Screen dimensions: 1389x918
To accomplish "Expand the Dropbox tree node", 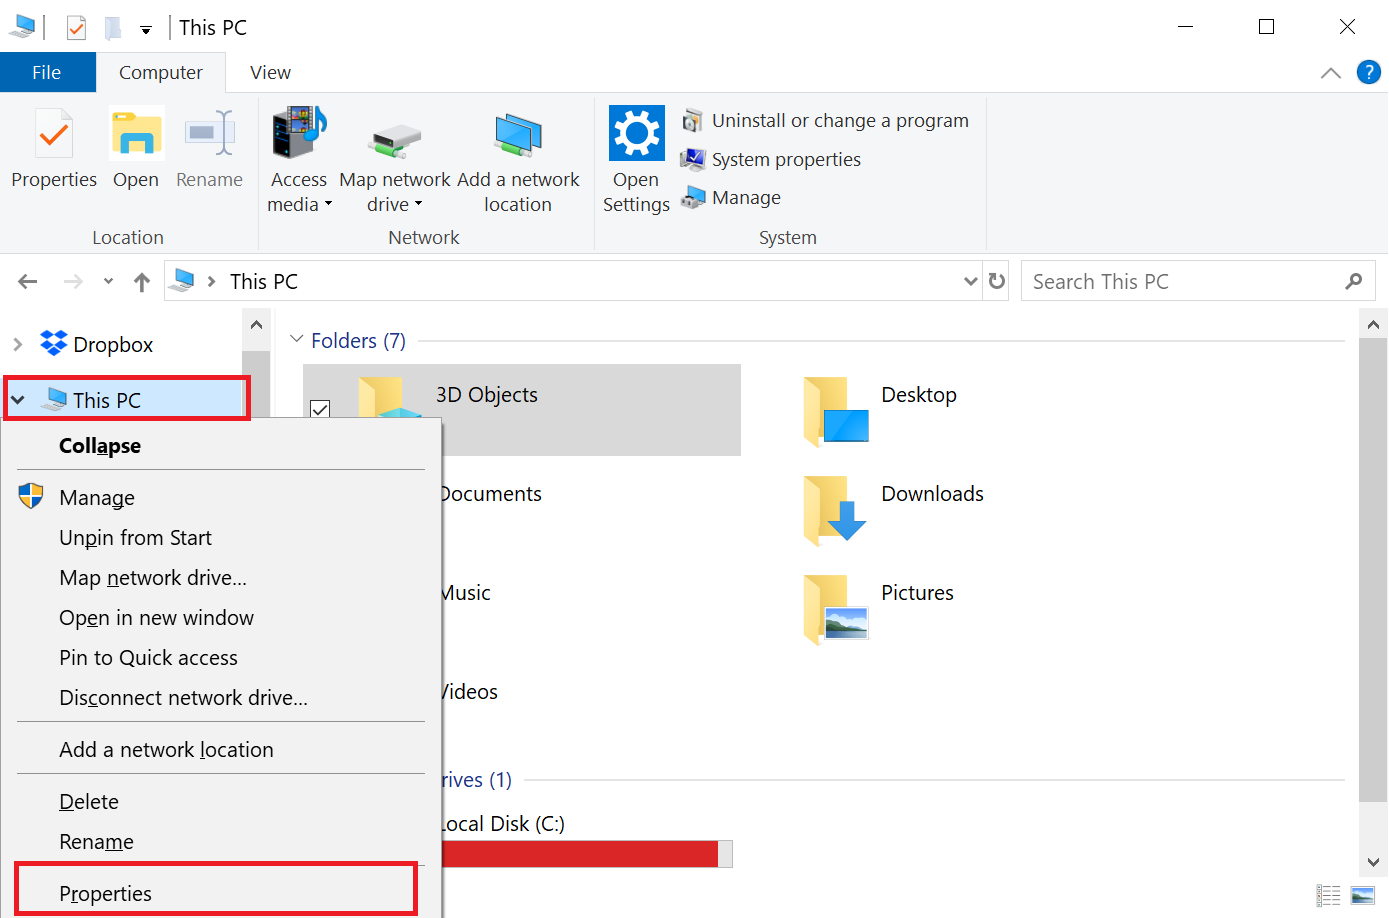I will [x=18, y=345].
